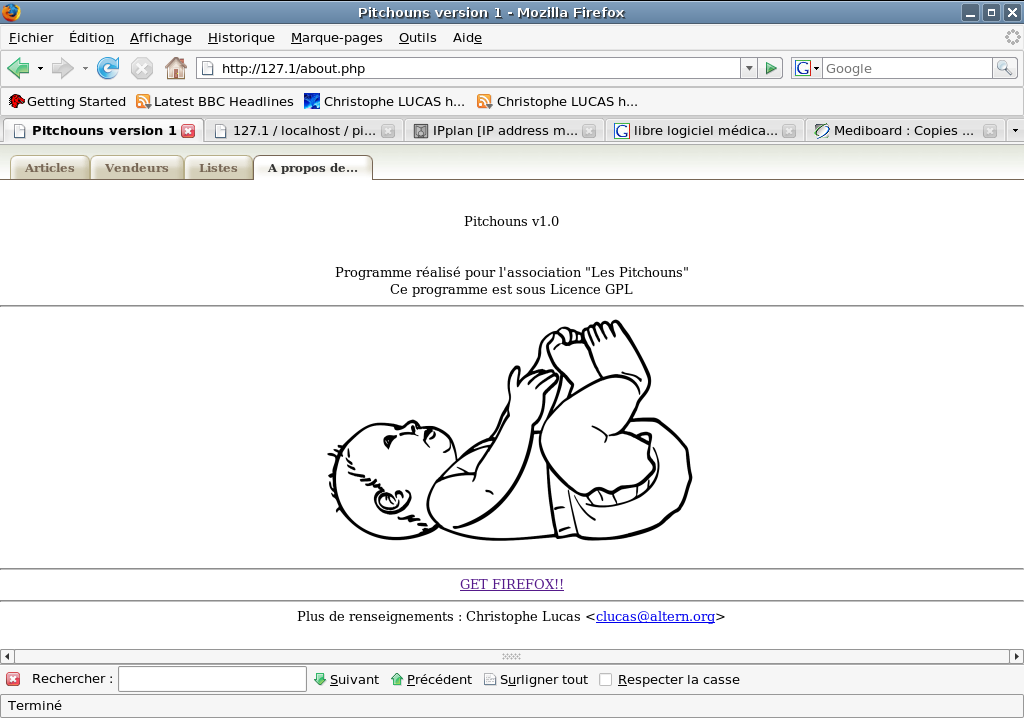
Task: Click the clucas@altern.org email link
Action: coord(655,616)
